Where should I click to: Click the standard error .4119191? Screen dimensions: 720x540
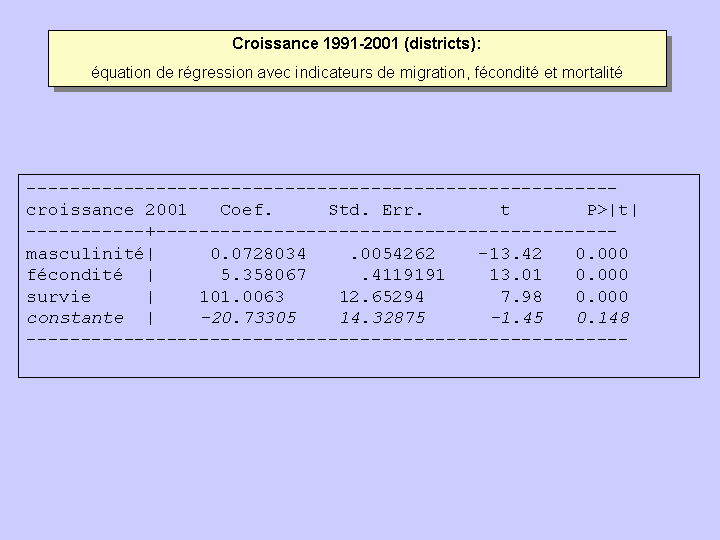(403, 275)
